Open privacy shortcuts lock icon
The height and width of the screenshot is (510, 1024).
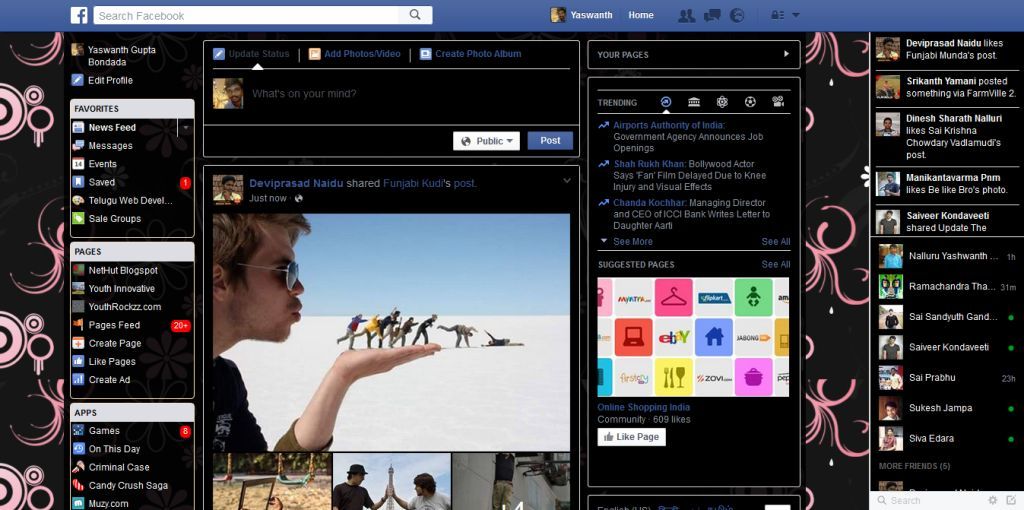[x=777, y=15]
